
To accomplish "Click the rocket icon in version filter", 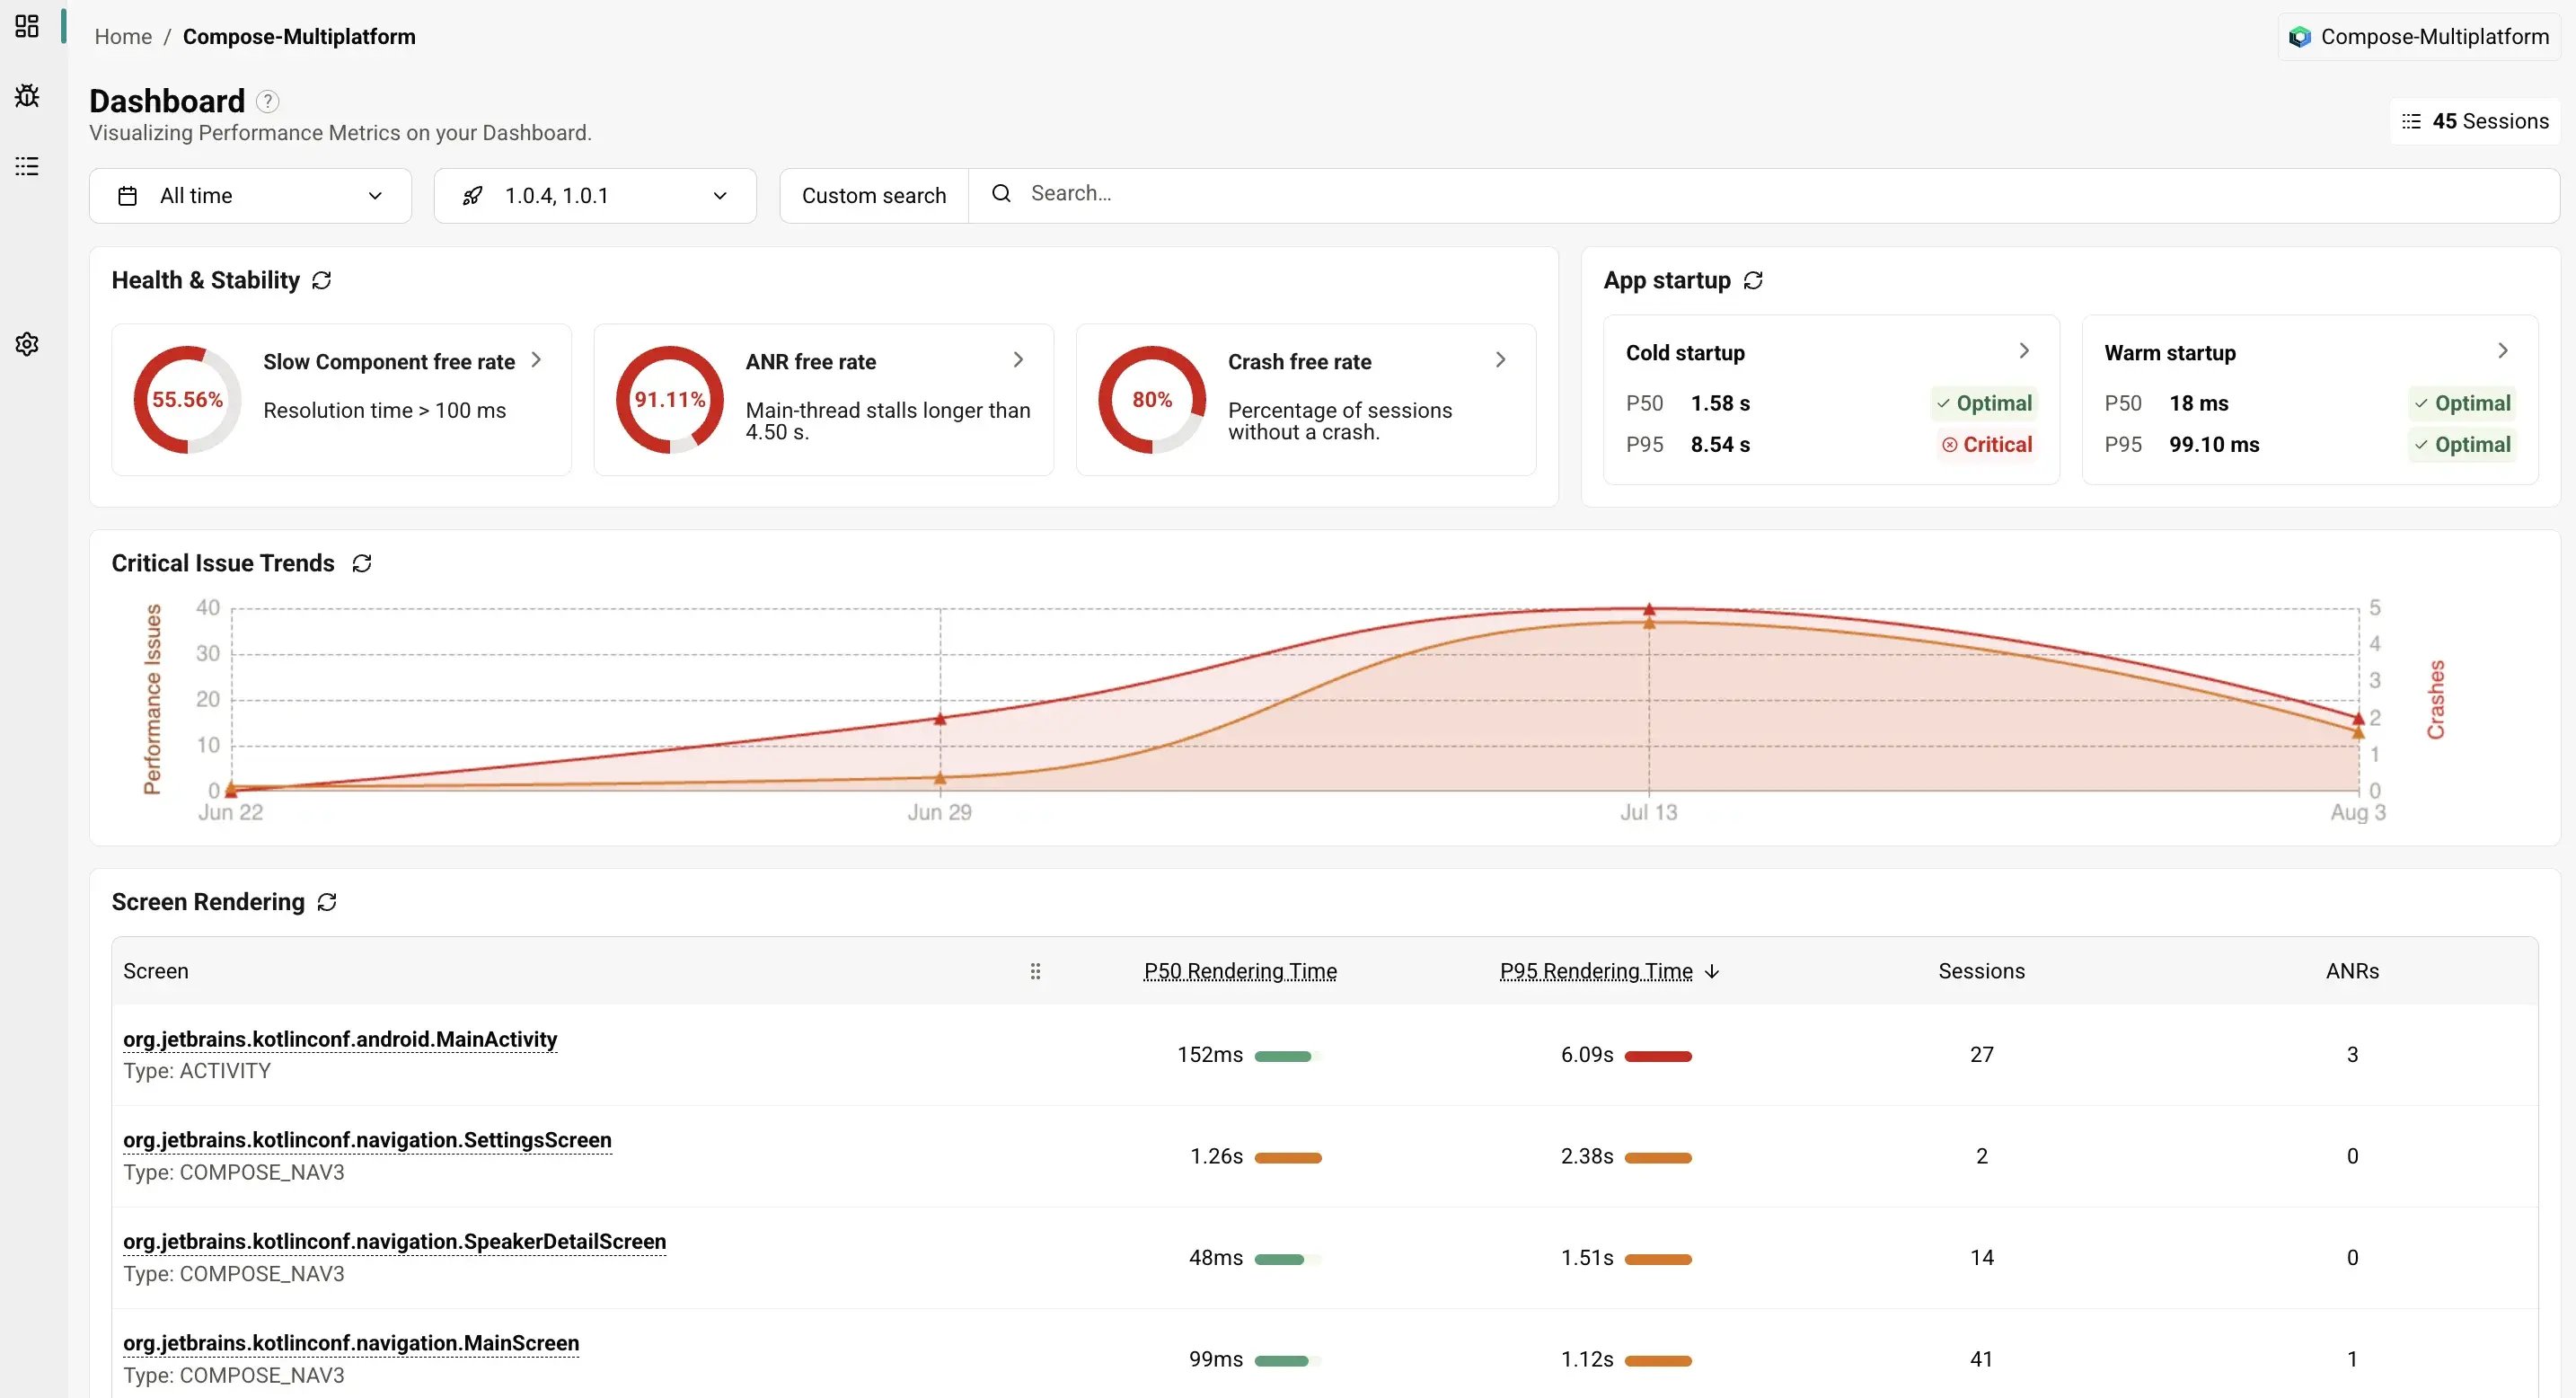I will pos(473,196).
